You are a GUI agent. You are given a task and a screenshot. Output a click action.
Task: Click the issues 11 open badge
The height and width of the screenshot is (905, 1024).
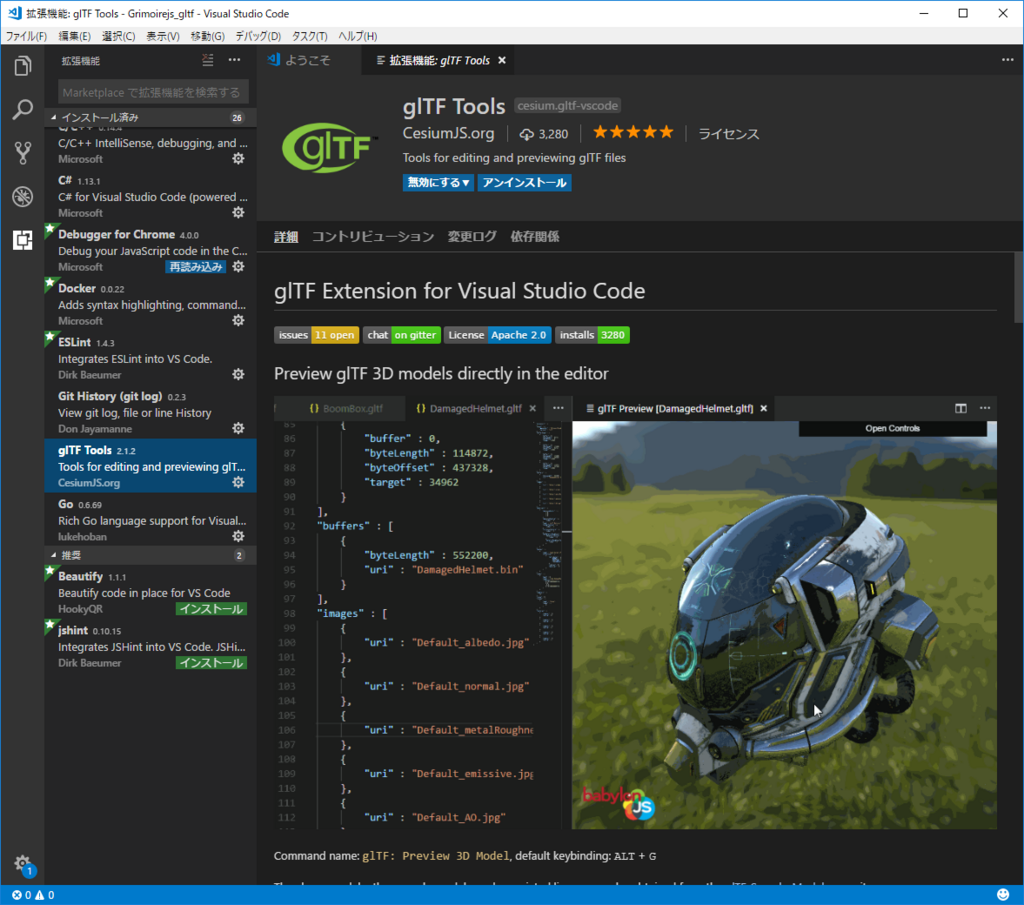[316, 335]
